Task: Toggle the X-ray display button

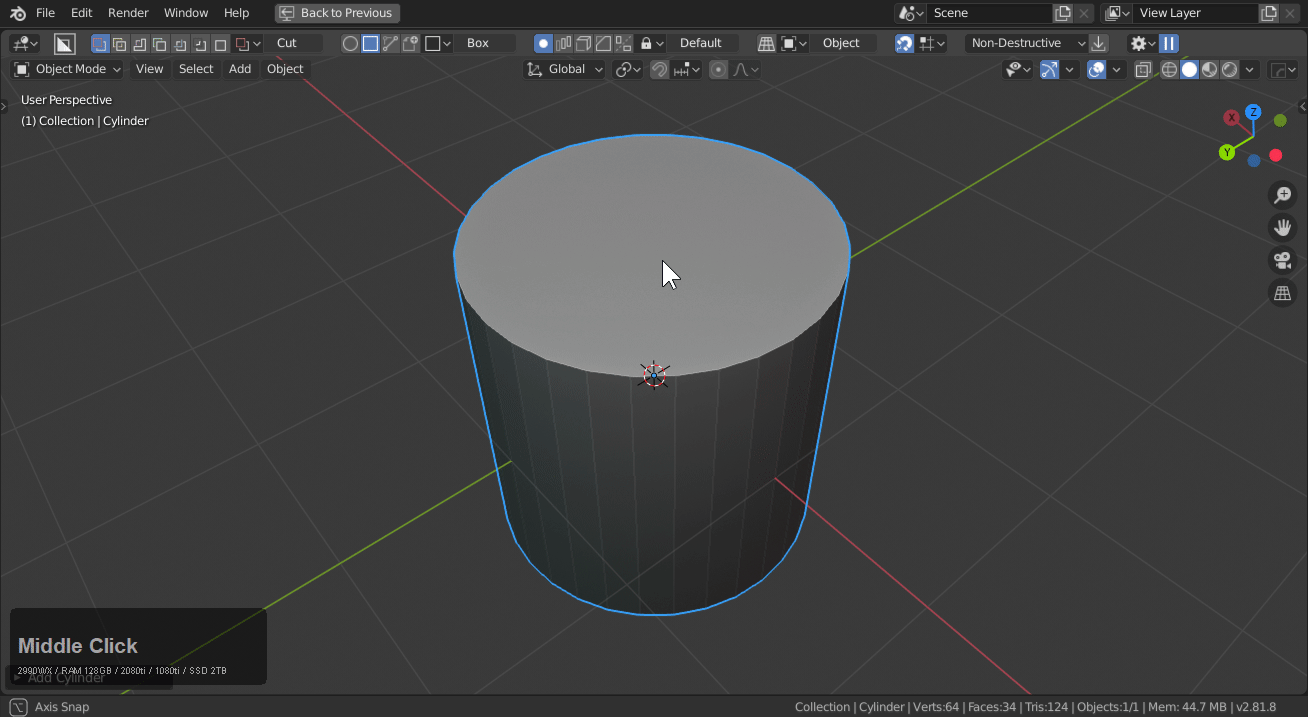Action: tap(1143, 69)
